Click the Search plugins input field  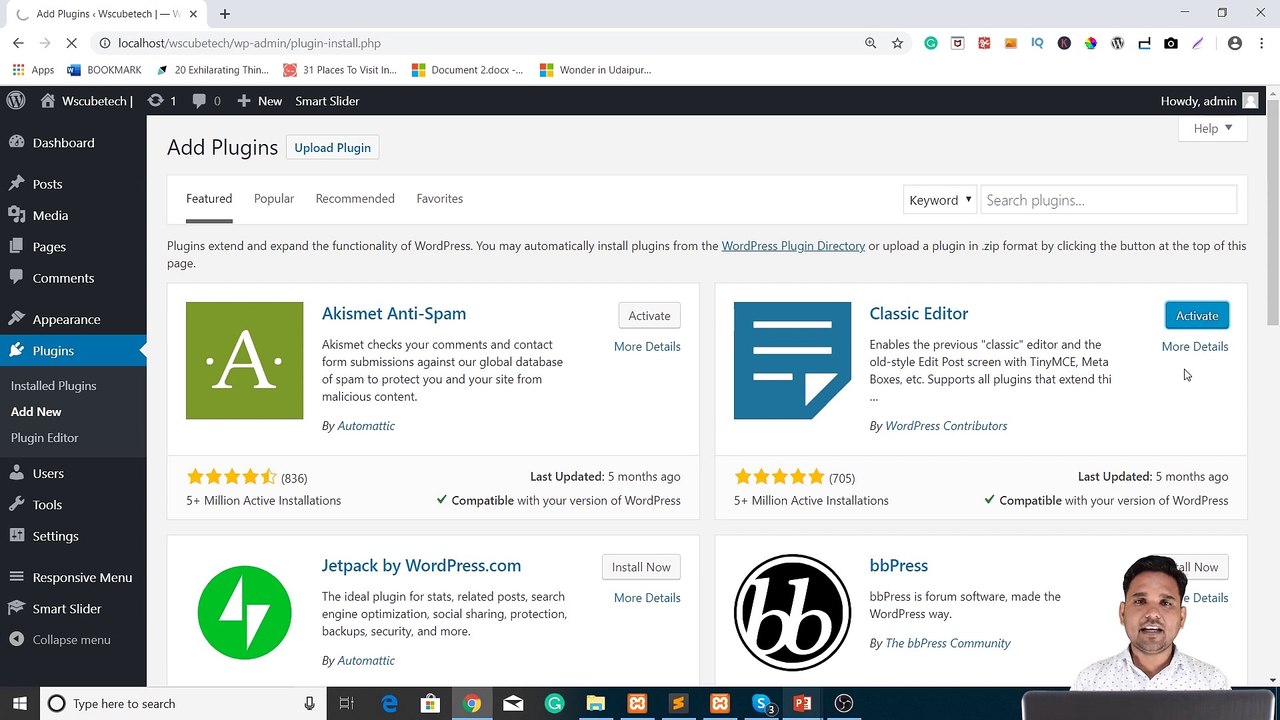[1108, 200]
